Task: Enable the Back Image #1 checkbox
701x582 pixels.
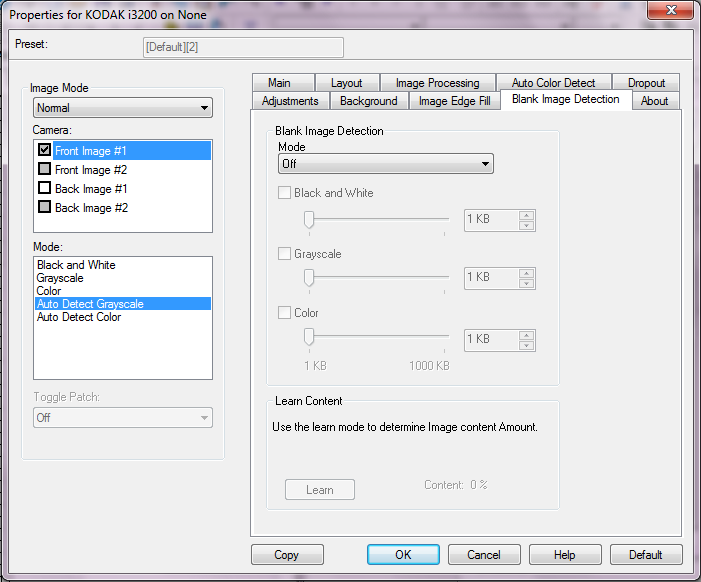Action: point(44,188)
